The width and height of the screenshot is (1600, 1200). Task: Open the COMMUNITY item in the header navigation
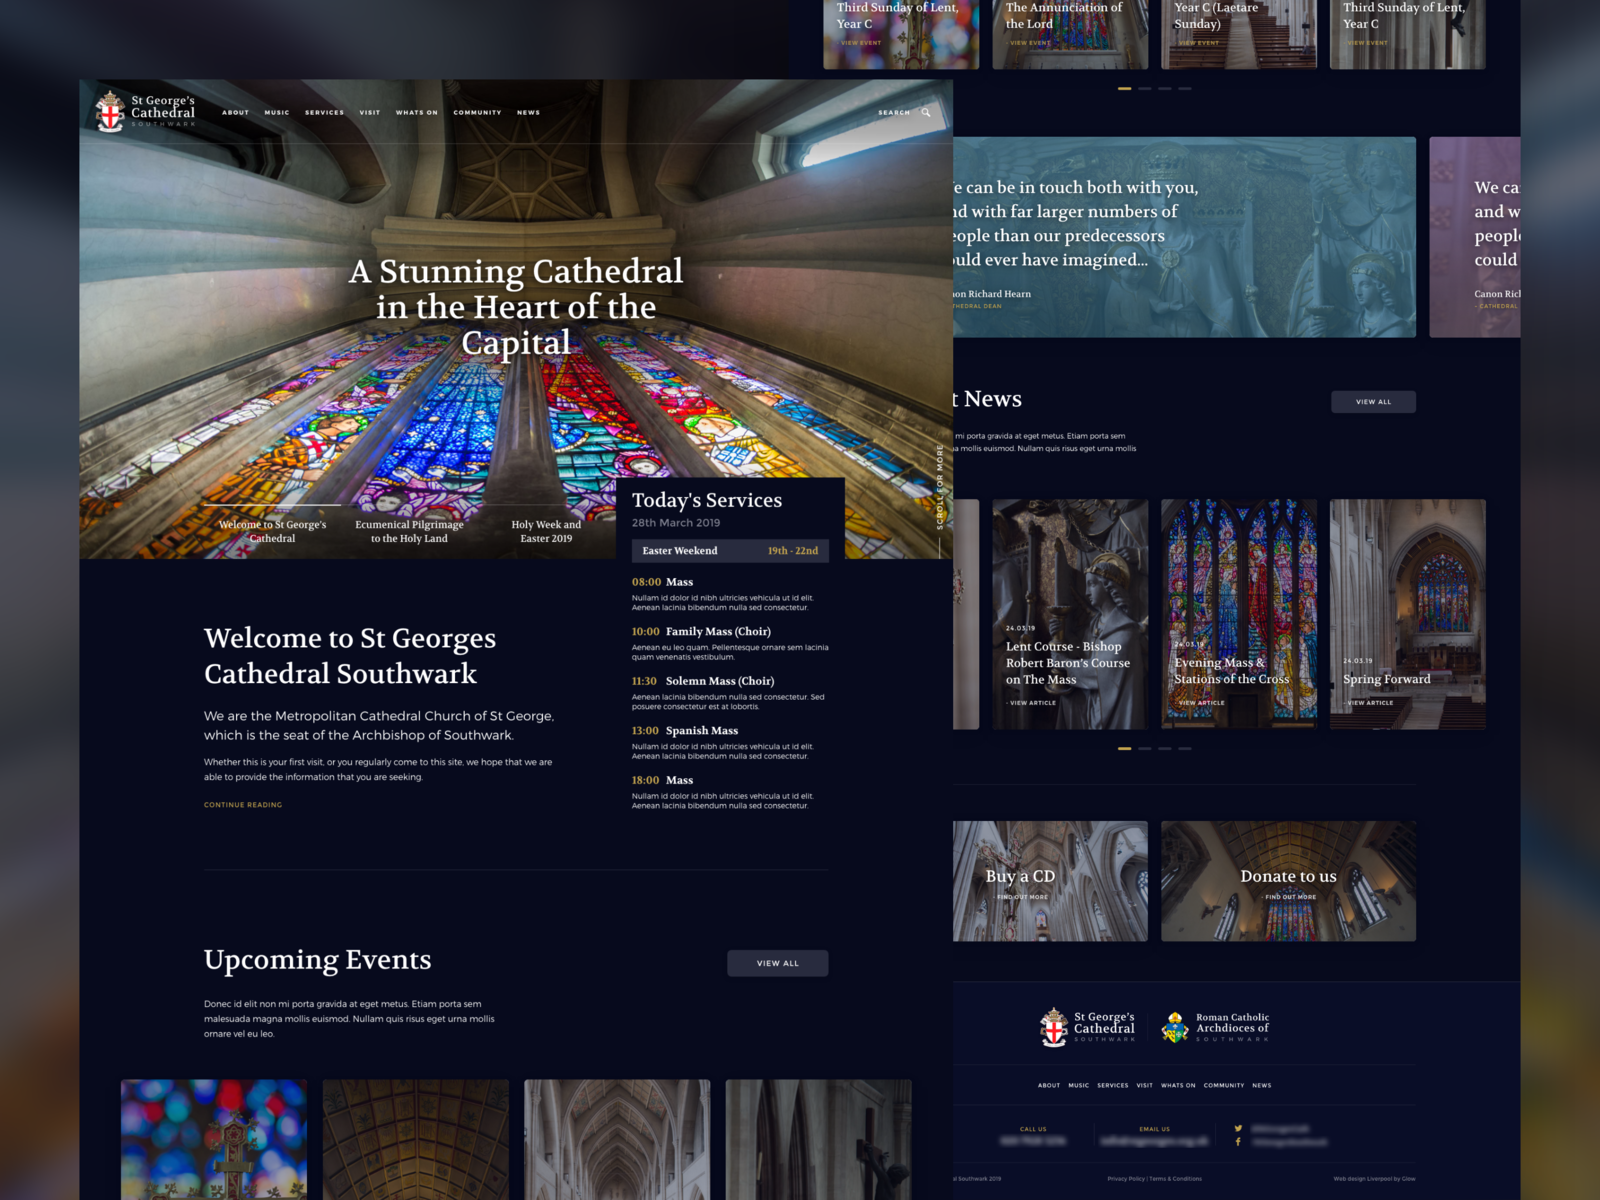click(477, 112)
